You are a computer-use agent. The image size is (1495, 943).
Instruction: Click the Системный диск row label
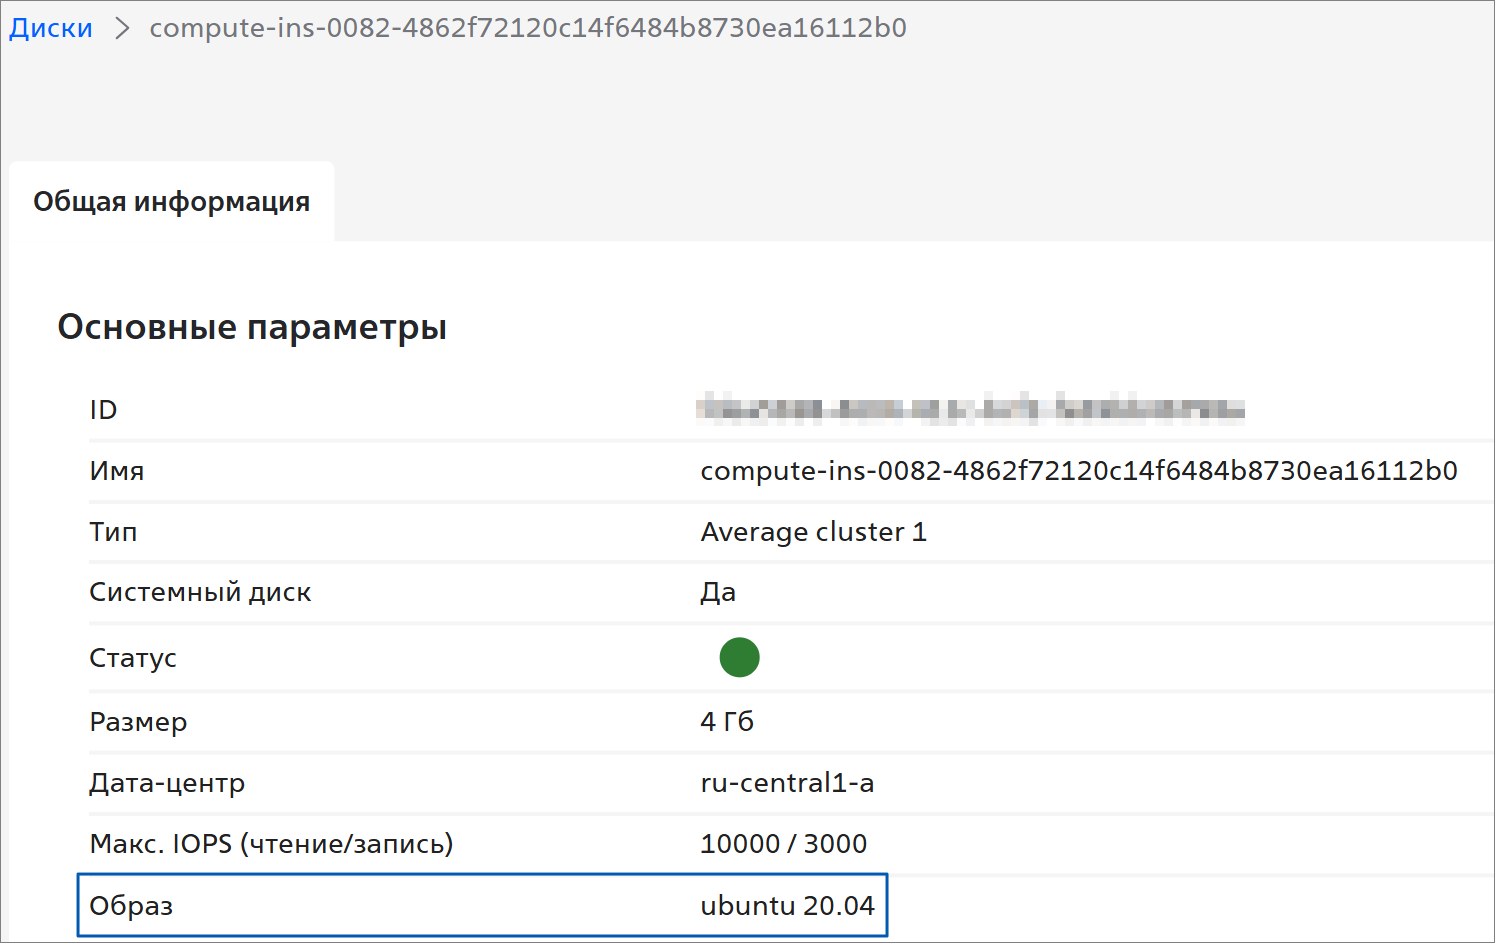(200, 592)
